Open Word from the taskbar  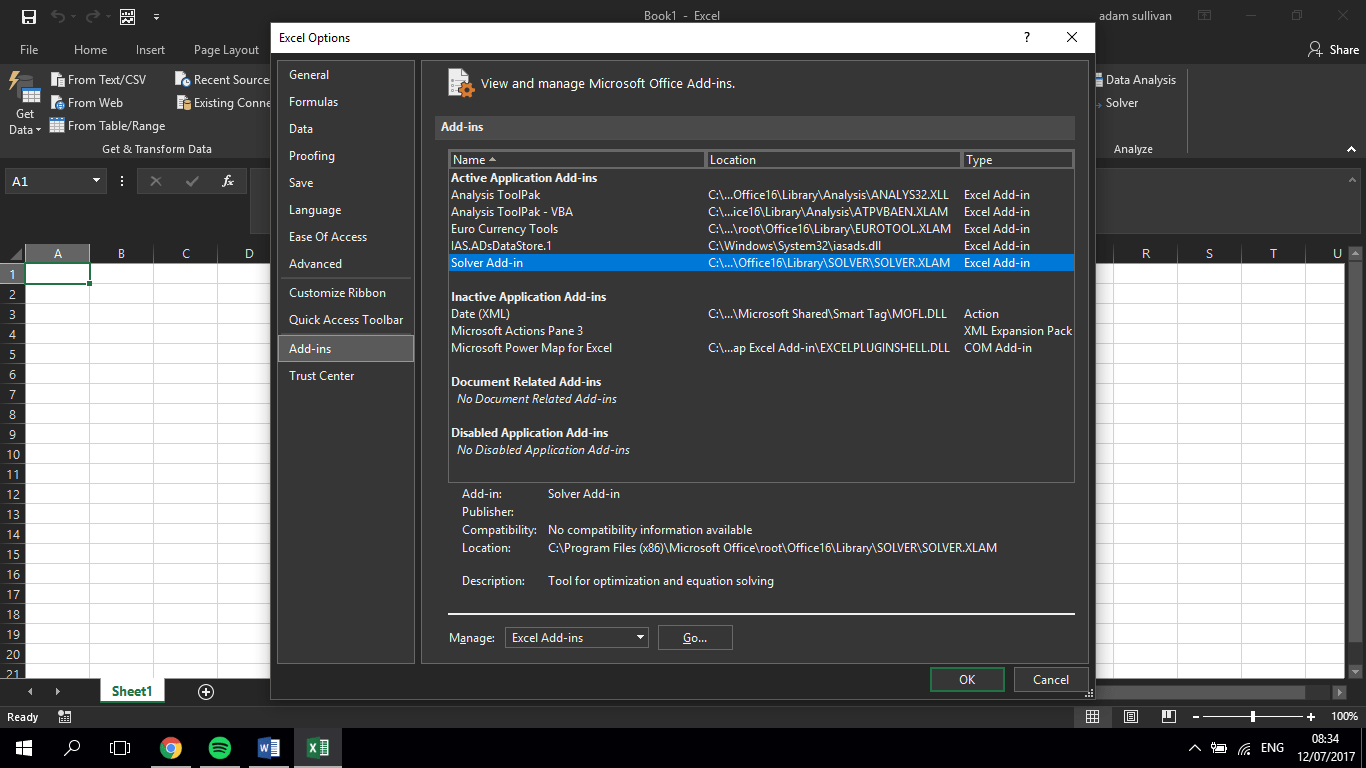[268, 747]
